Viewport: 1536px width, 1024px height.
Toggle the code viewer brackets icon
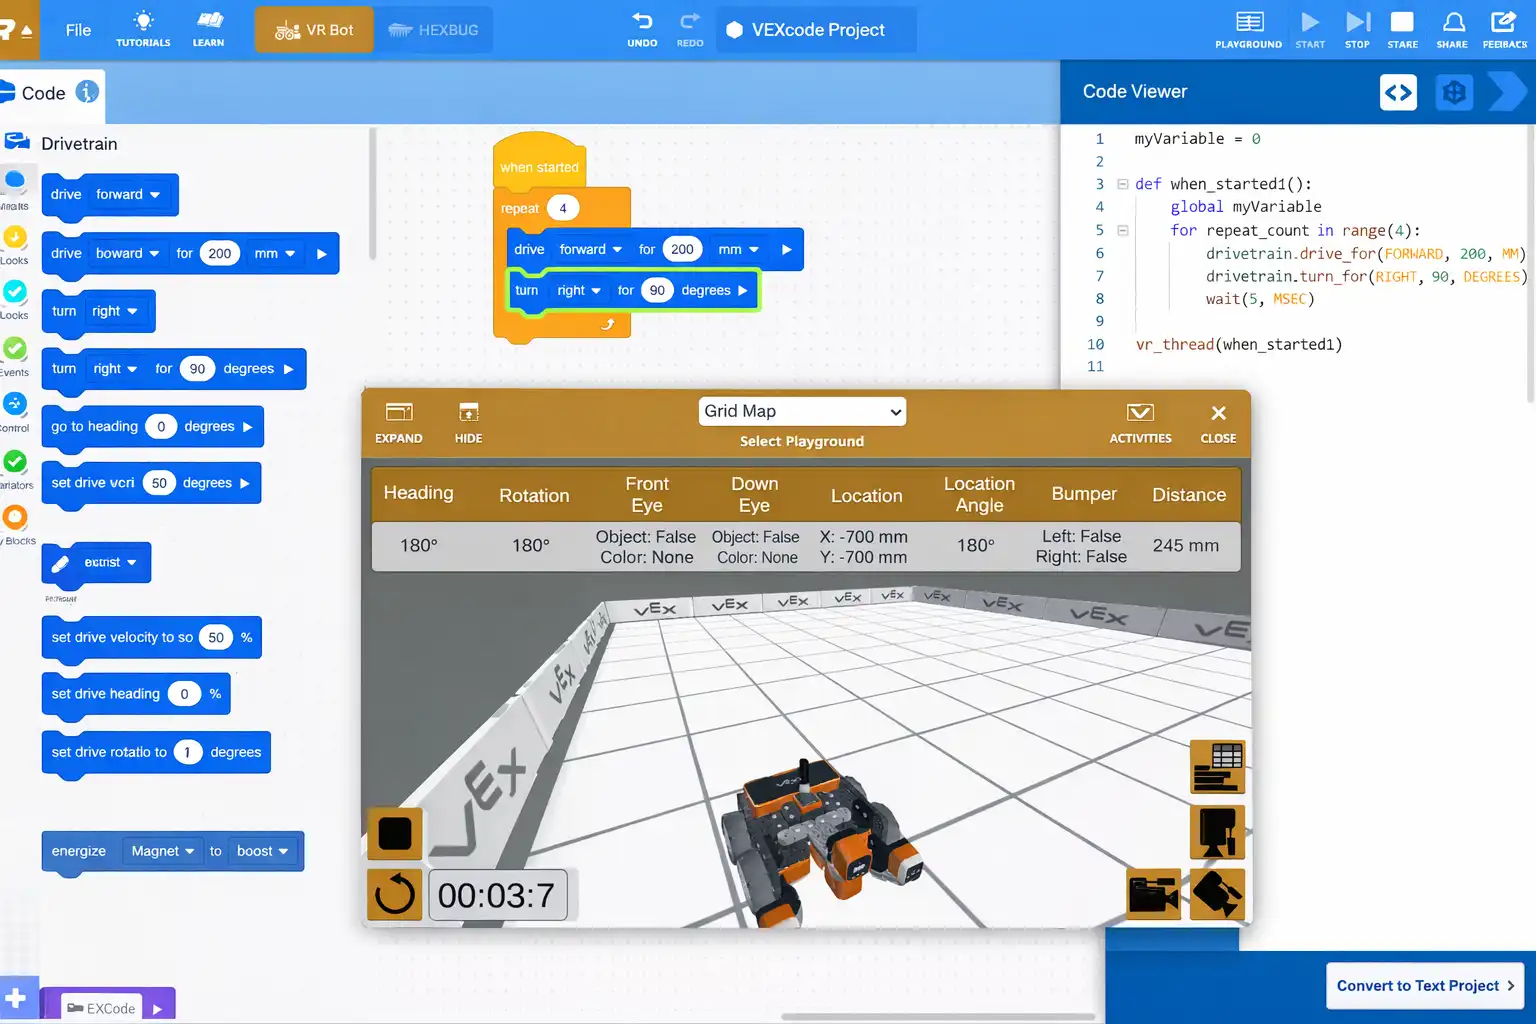1398,92
